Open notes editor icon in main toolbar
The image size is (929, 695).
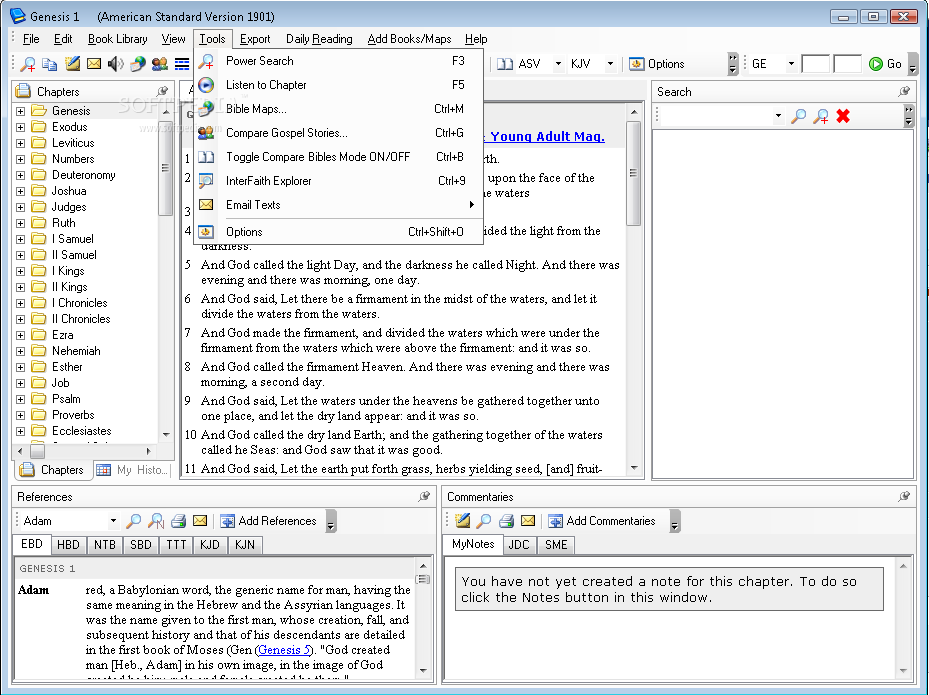[72, 64]
